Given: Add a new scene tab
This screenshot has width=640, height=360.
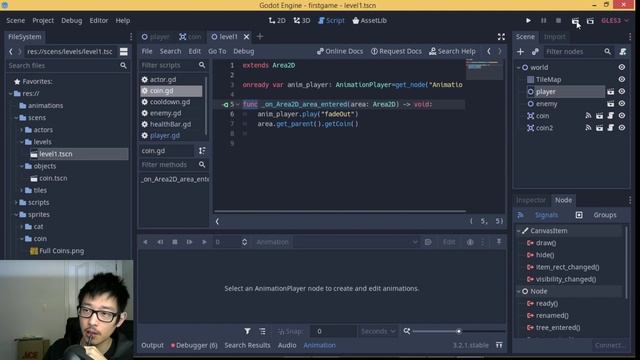Looking at the screenshot, I should tap(260, 37).
